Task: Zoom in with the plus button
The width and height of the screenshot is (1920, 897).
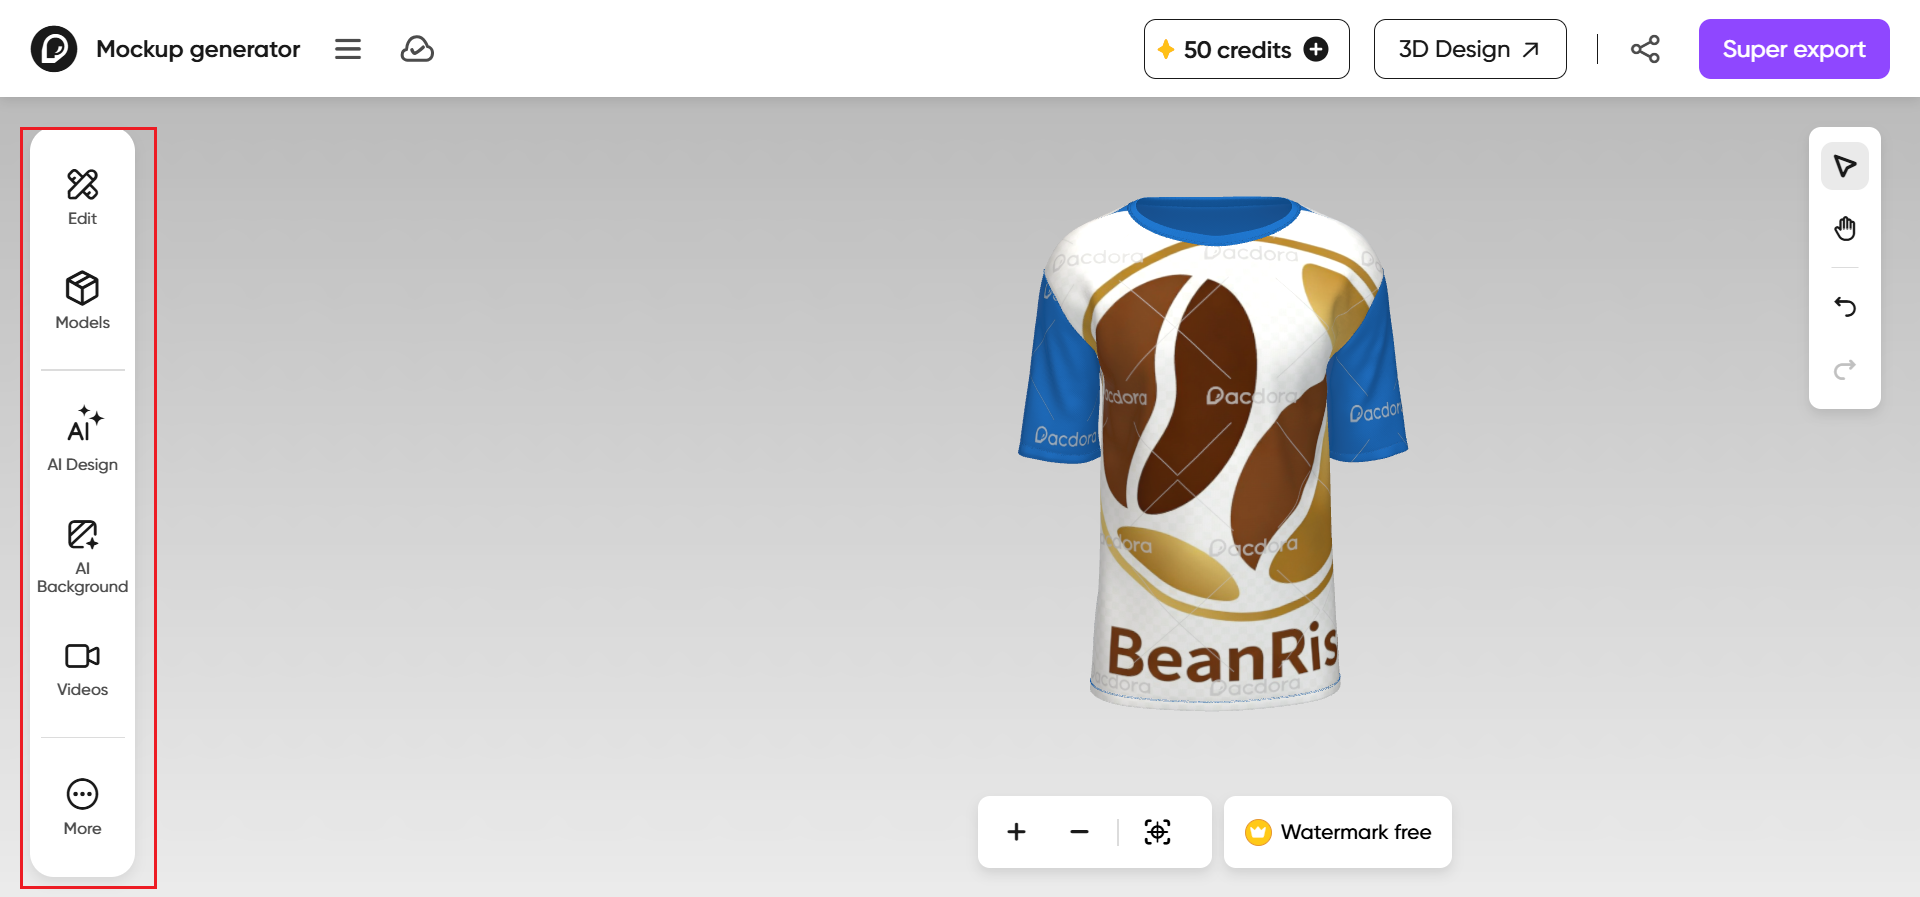Action: click(x=1016, y=832)
